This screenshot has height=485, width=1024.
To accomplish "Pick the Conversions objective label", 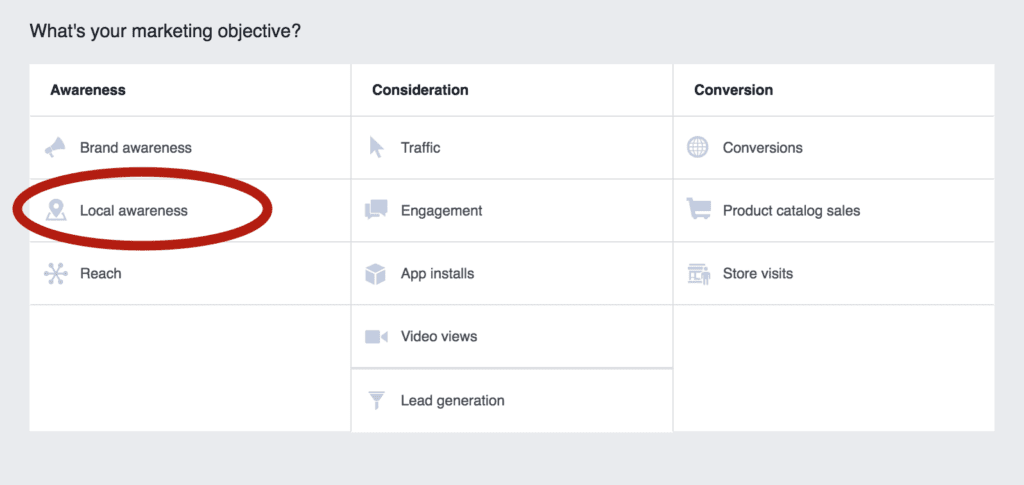I will tap(762, 148).
